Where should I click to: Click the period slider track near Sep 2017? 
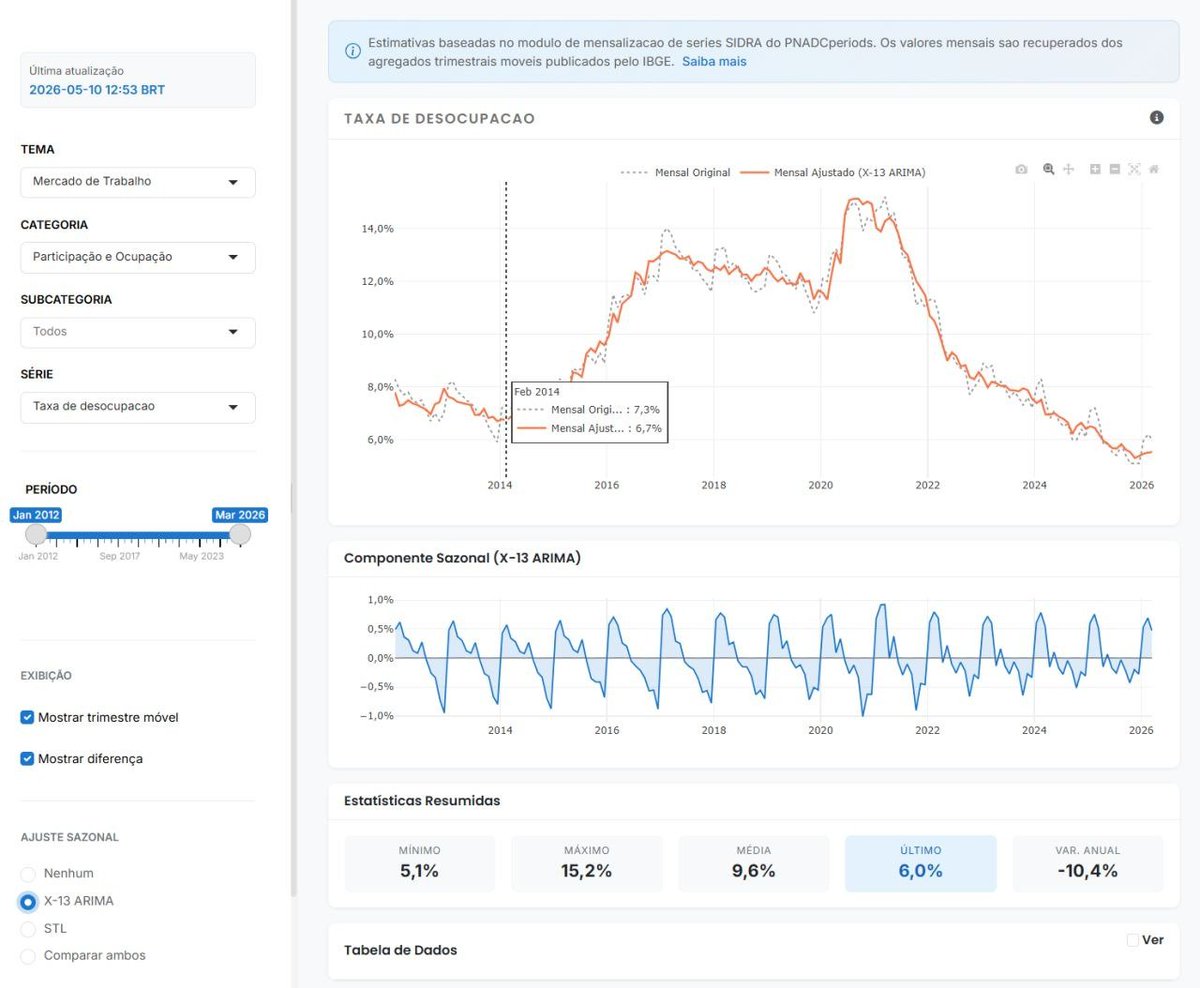pyautogui.click(x=118, y=536)
